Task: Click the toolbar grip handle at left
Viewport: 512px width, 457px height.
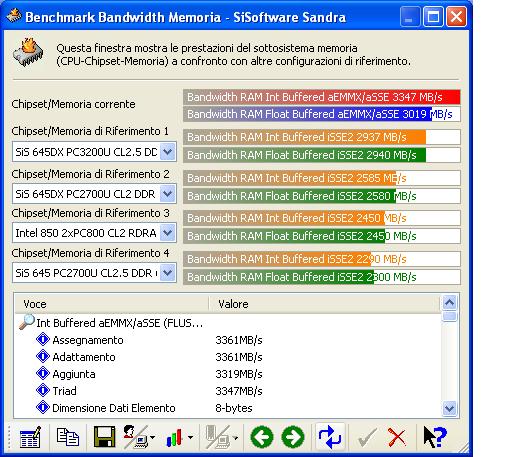Action: 9,437
